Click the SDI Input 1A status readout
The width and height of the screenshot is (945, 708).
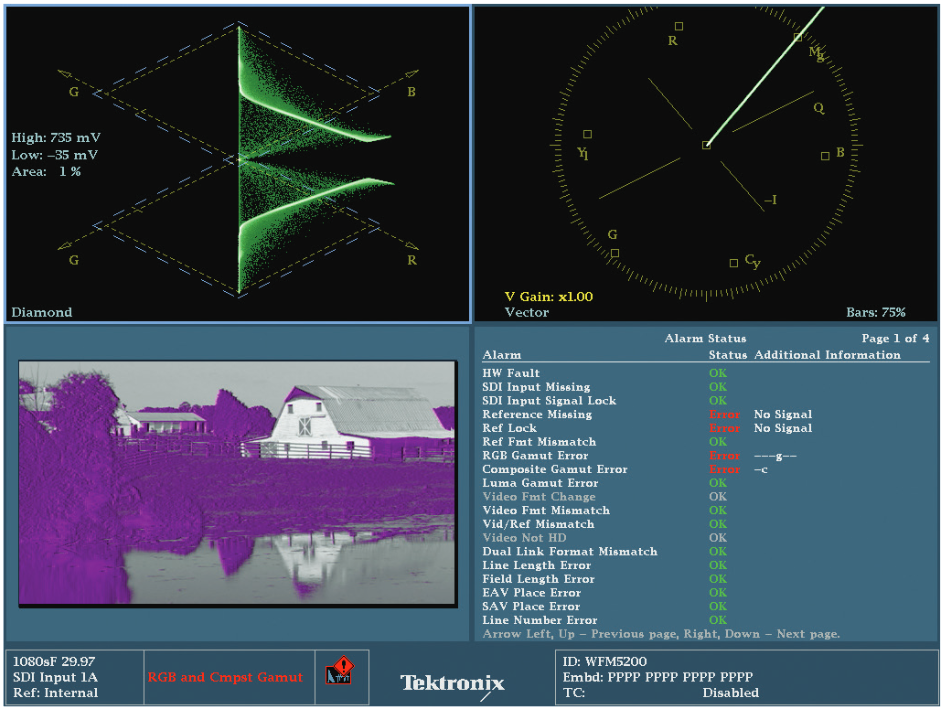click(55, 677)
